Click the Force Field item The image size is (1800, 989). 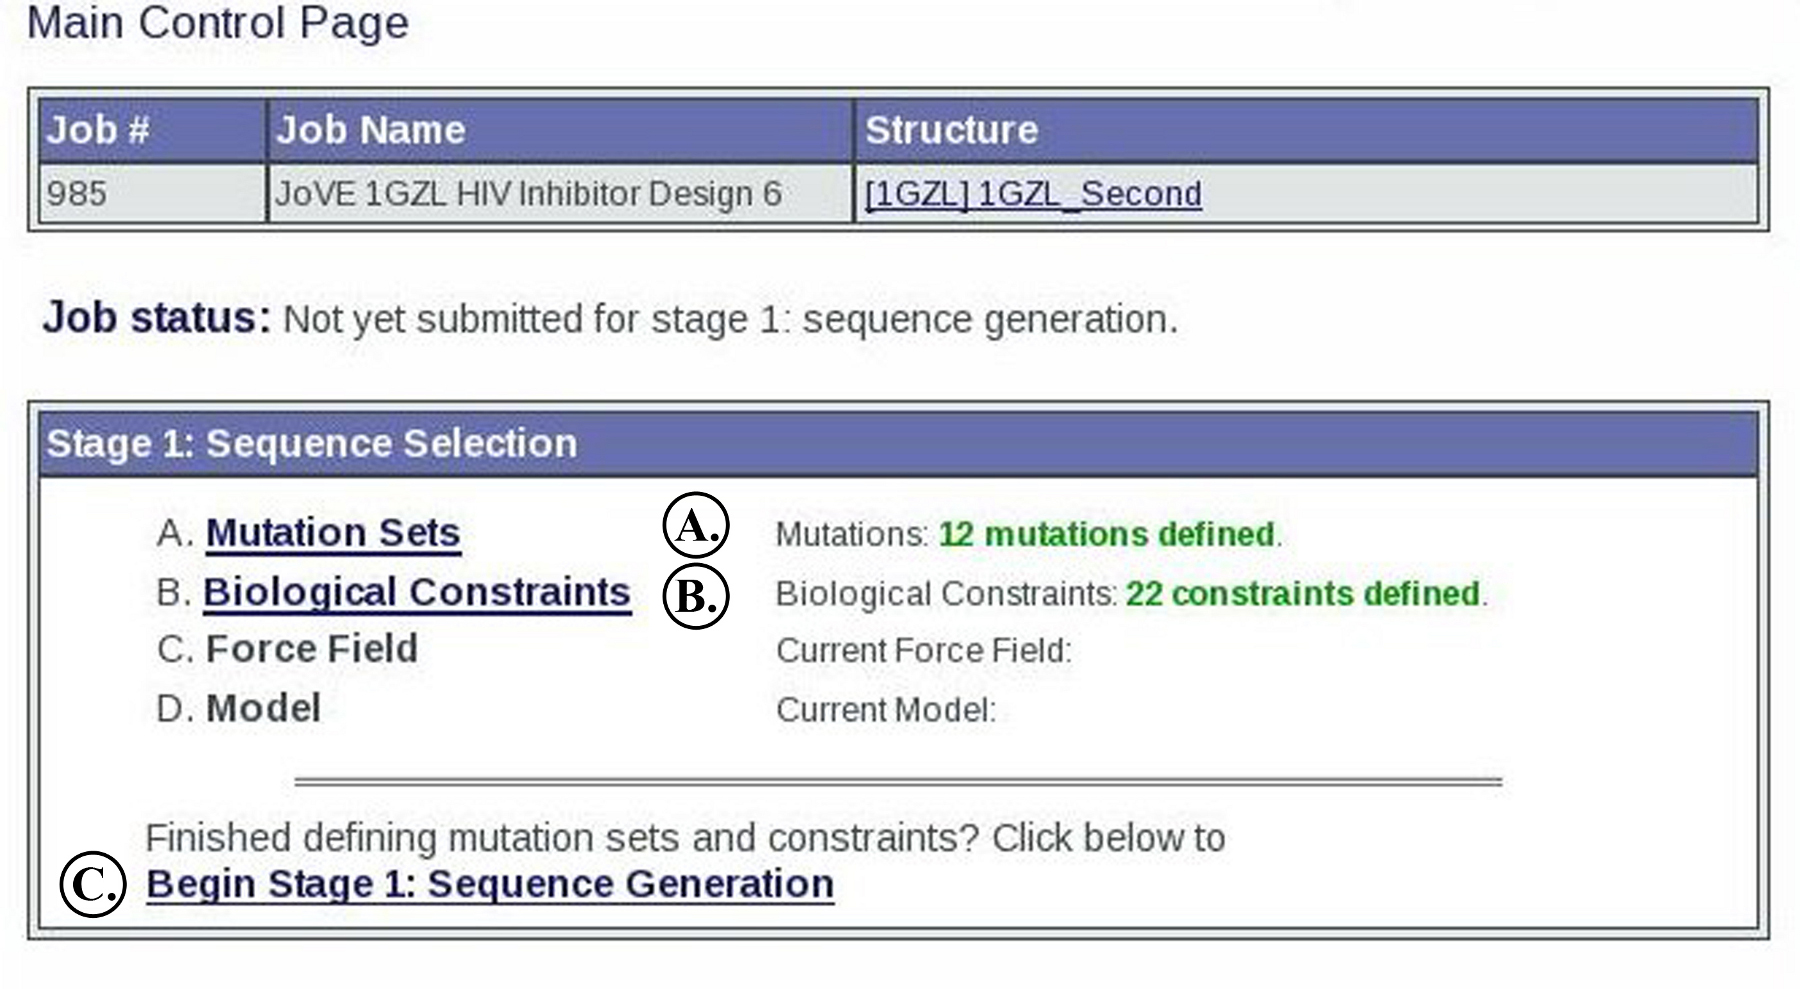(311, 649)
